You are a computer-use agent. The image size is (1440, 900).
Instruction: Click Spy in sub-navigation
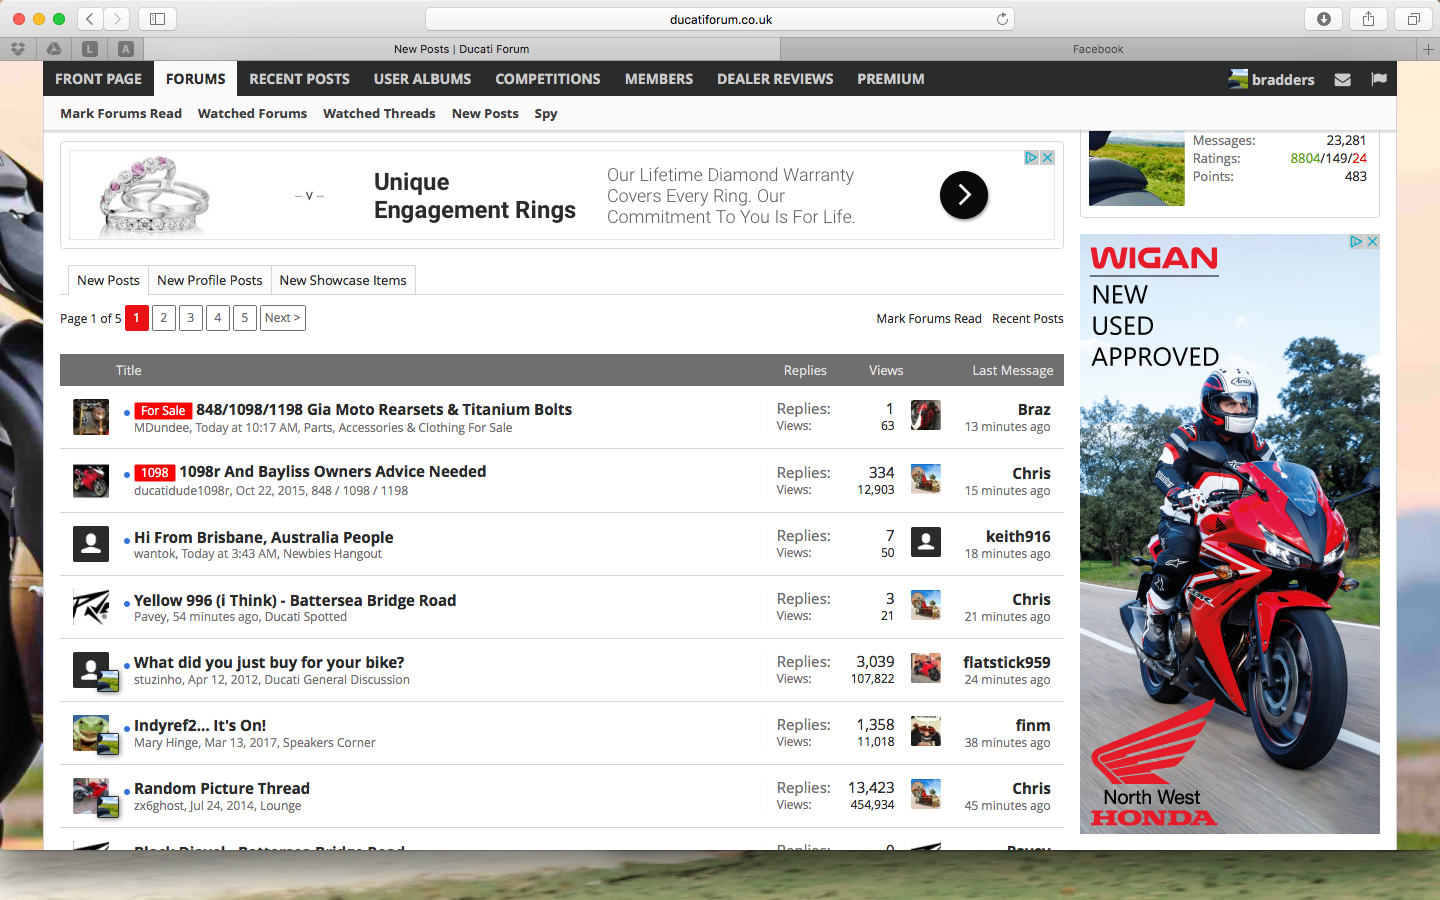coord(546,113)
